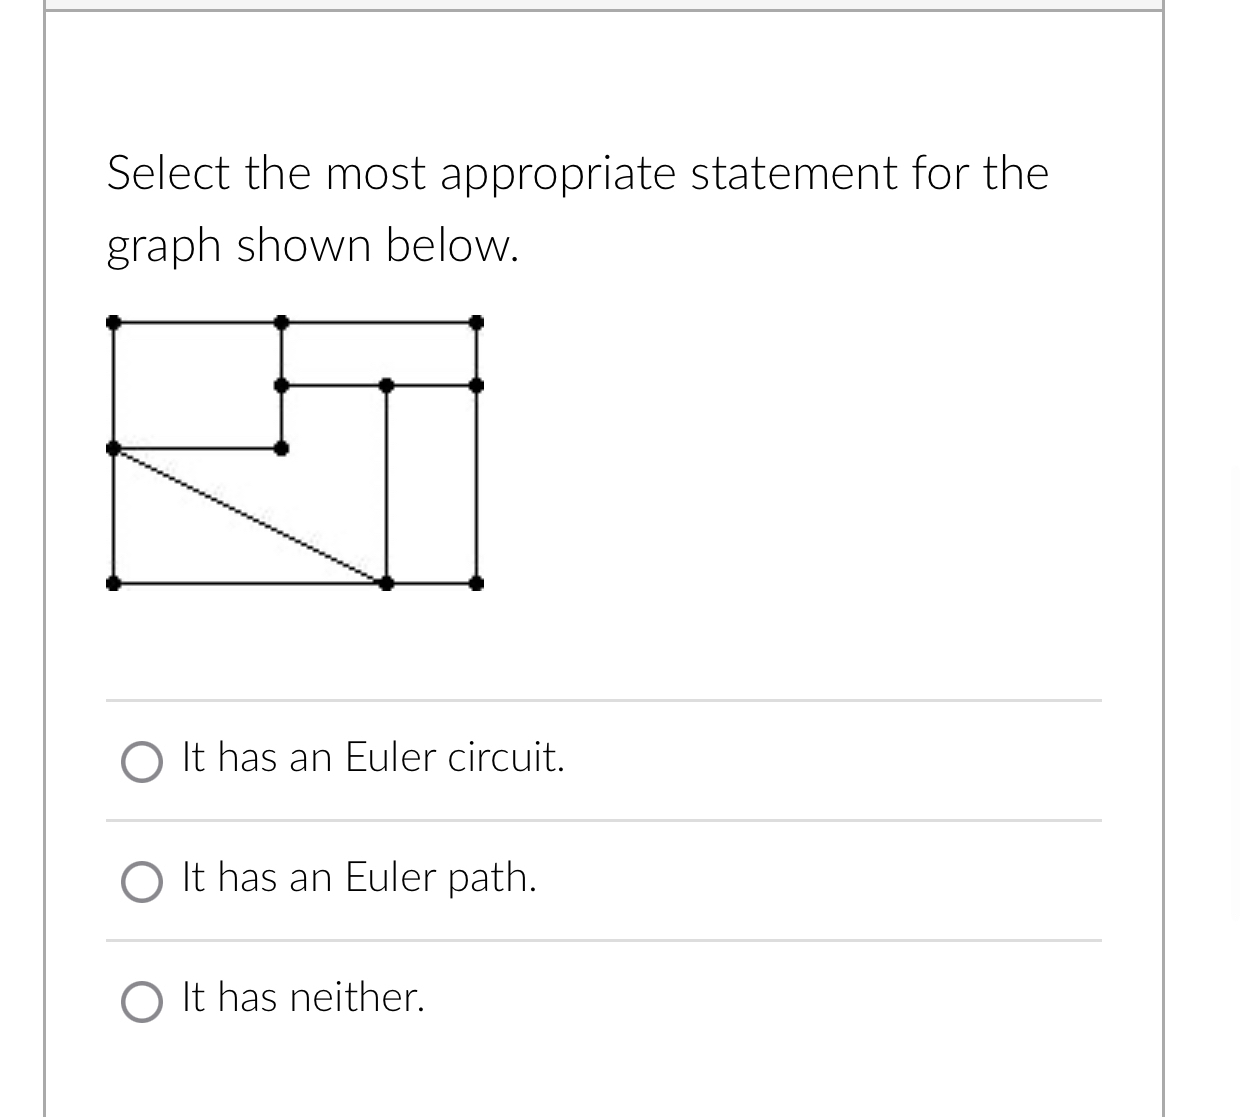Click the bottom-left vertex of the graph
The image size is (1249, 1117).
113,583
